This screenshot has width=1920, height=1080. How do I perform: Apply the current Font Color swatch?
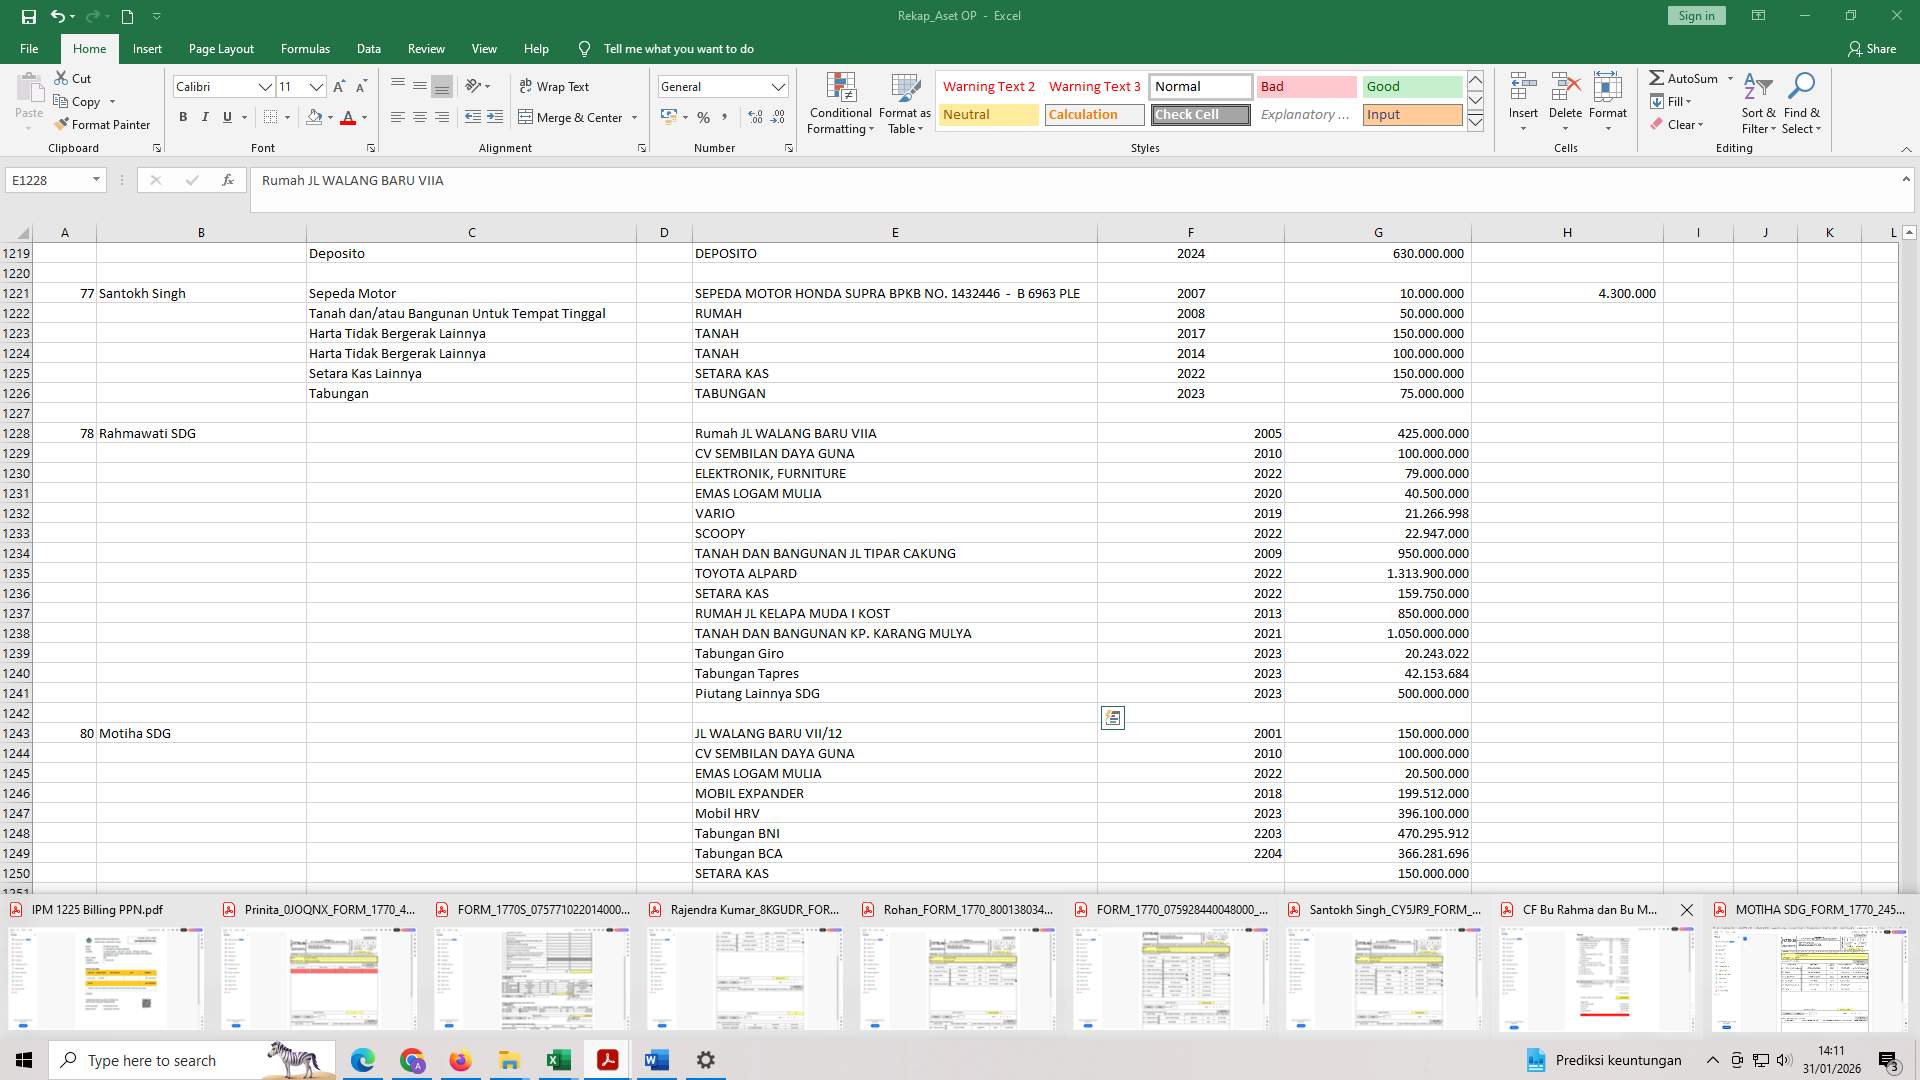347,117
